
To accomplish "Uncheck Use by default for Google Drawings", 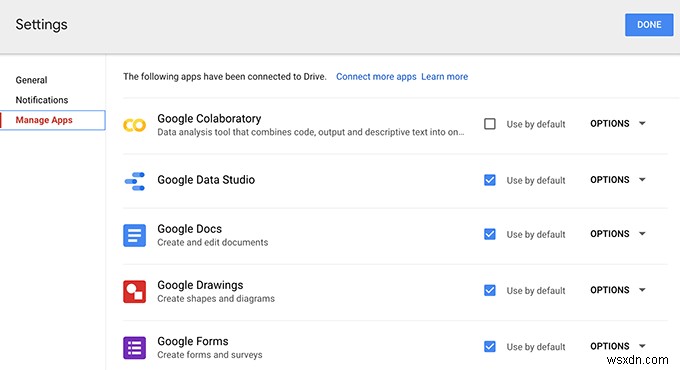I will [490, 290].
